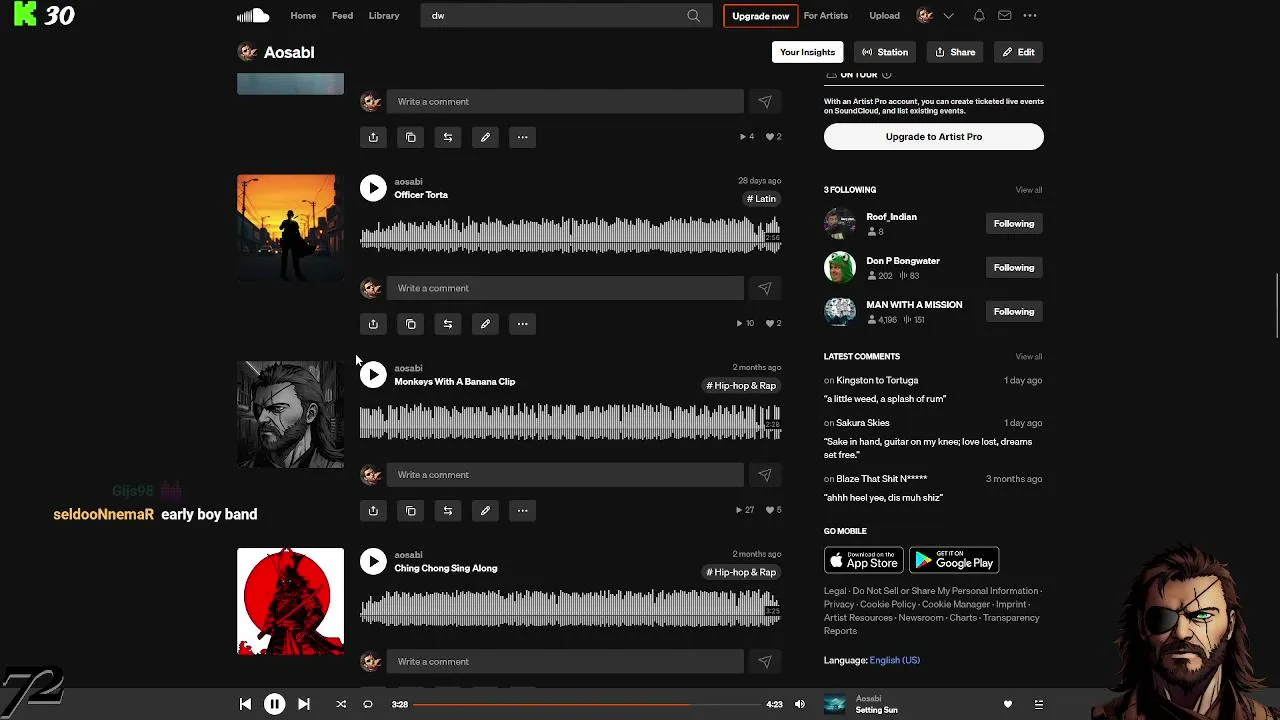This screenshot has width=1280, height=720.
Task: Unfollow MAN WITH A MISSION
Action: click(1014, 312)
